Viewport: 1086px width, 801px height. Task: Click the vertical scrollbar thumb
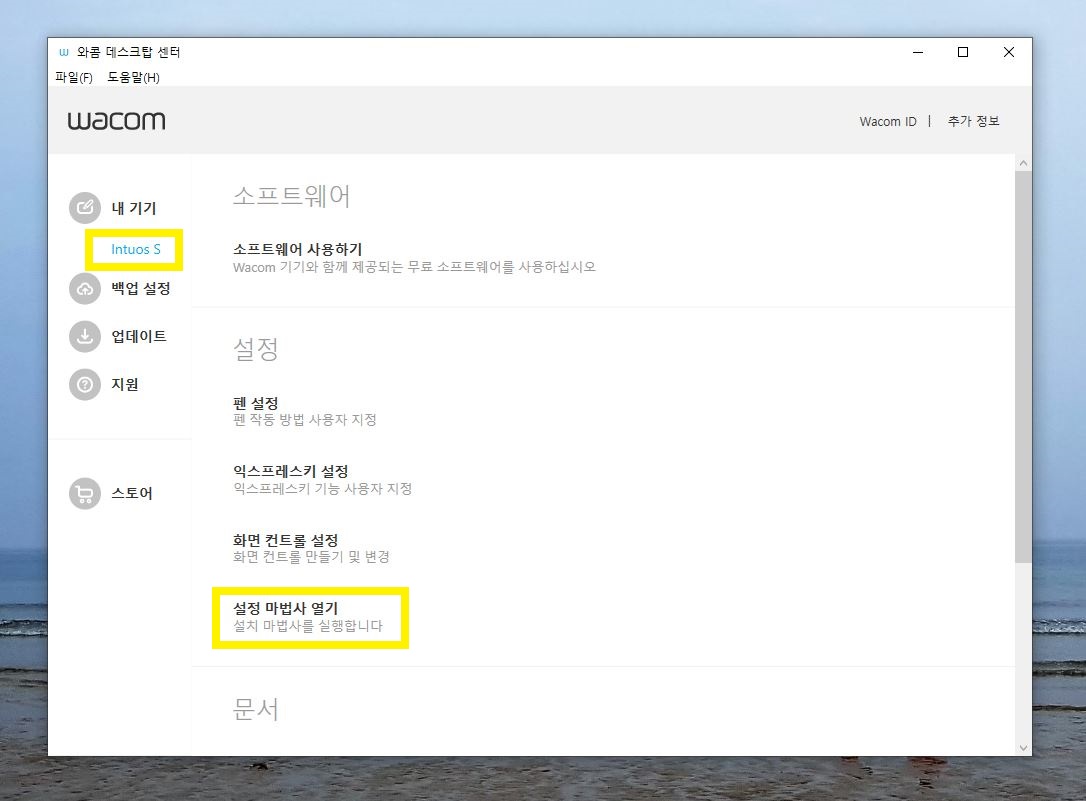[1023, 367]
